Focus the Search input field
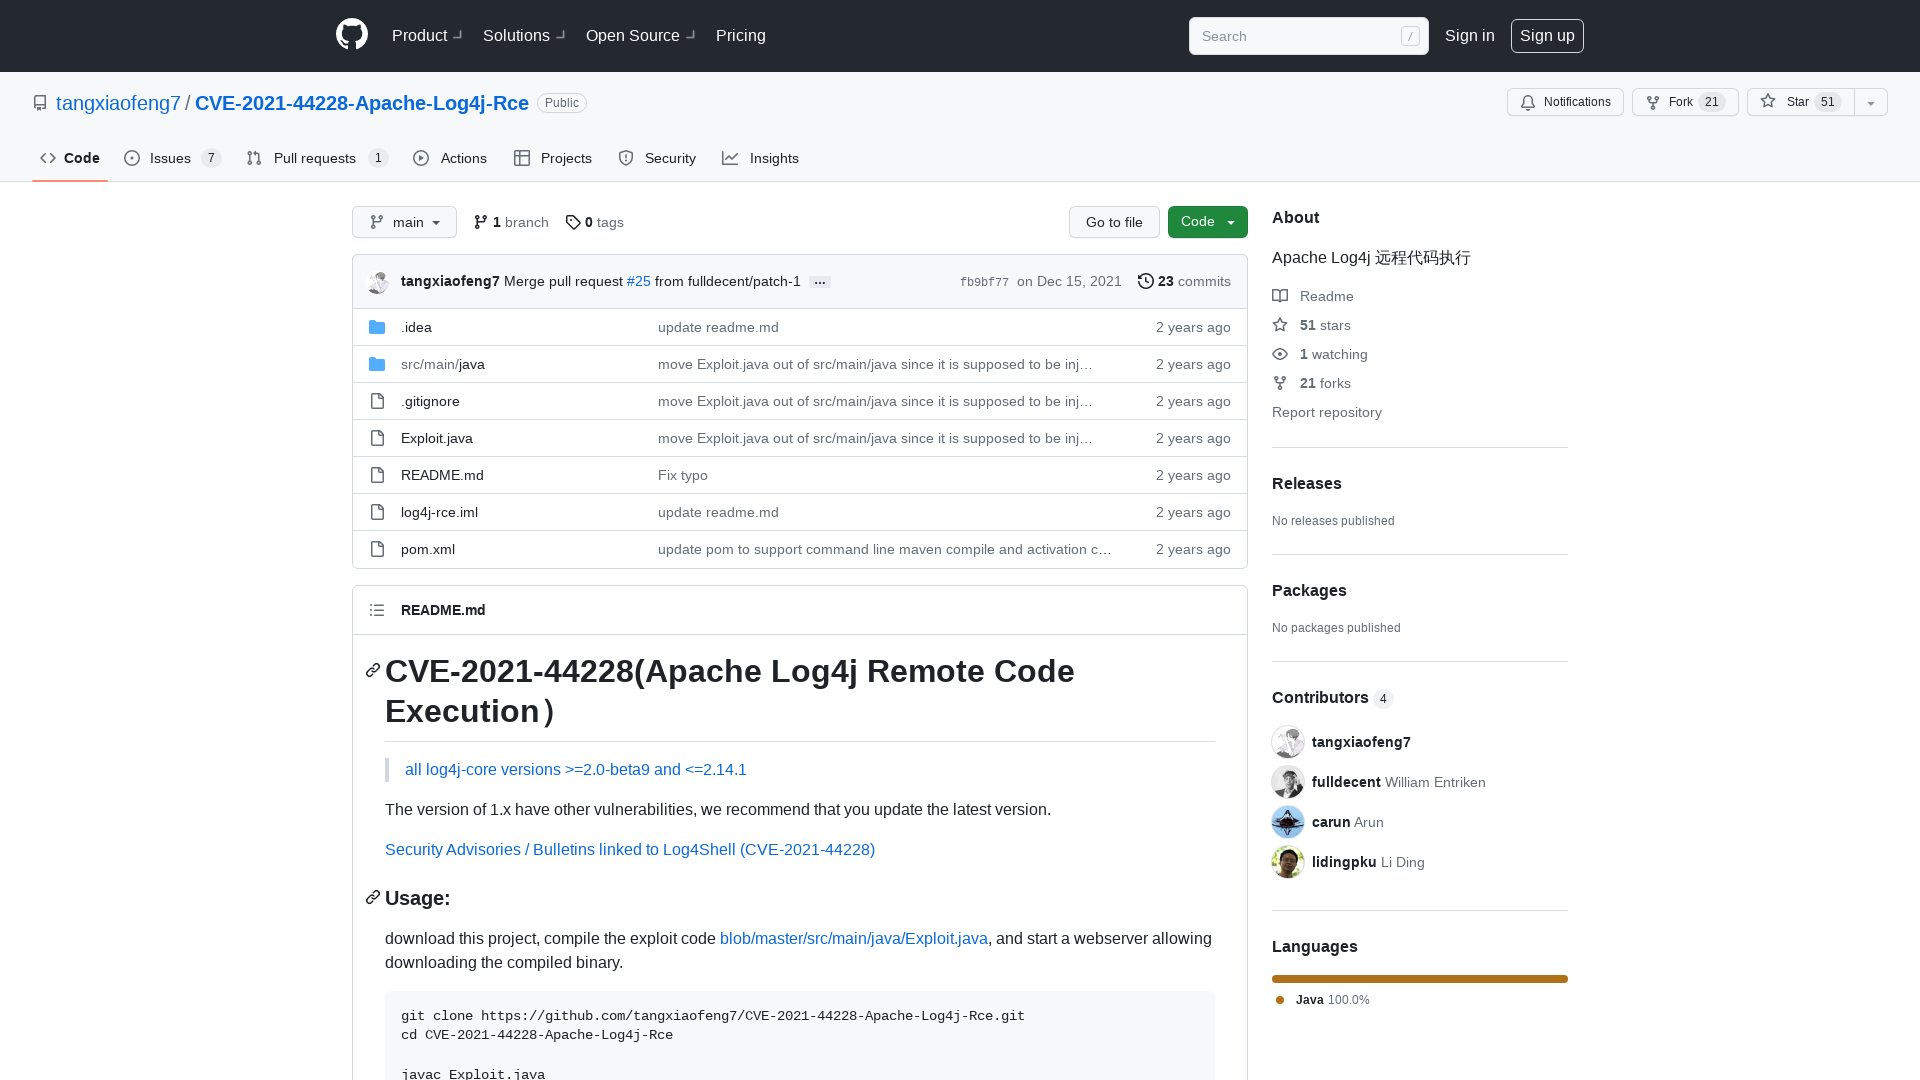1920x1080 pixels. coord(1308,36)
